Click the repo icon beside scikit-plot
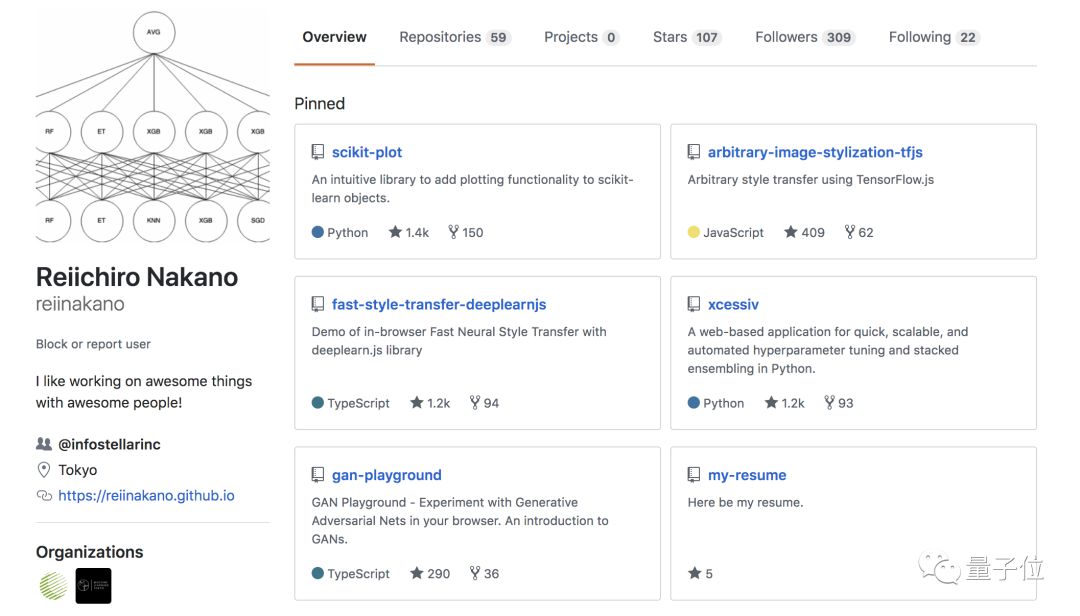The width and height of the screenshot is (1080, 616). [x=318, y=152]
